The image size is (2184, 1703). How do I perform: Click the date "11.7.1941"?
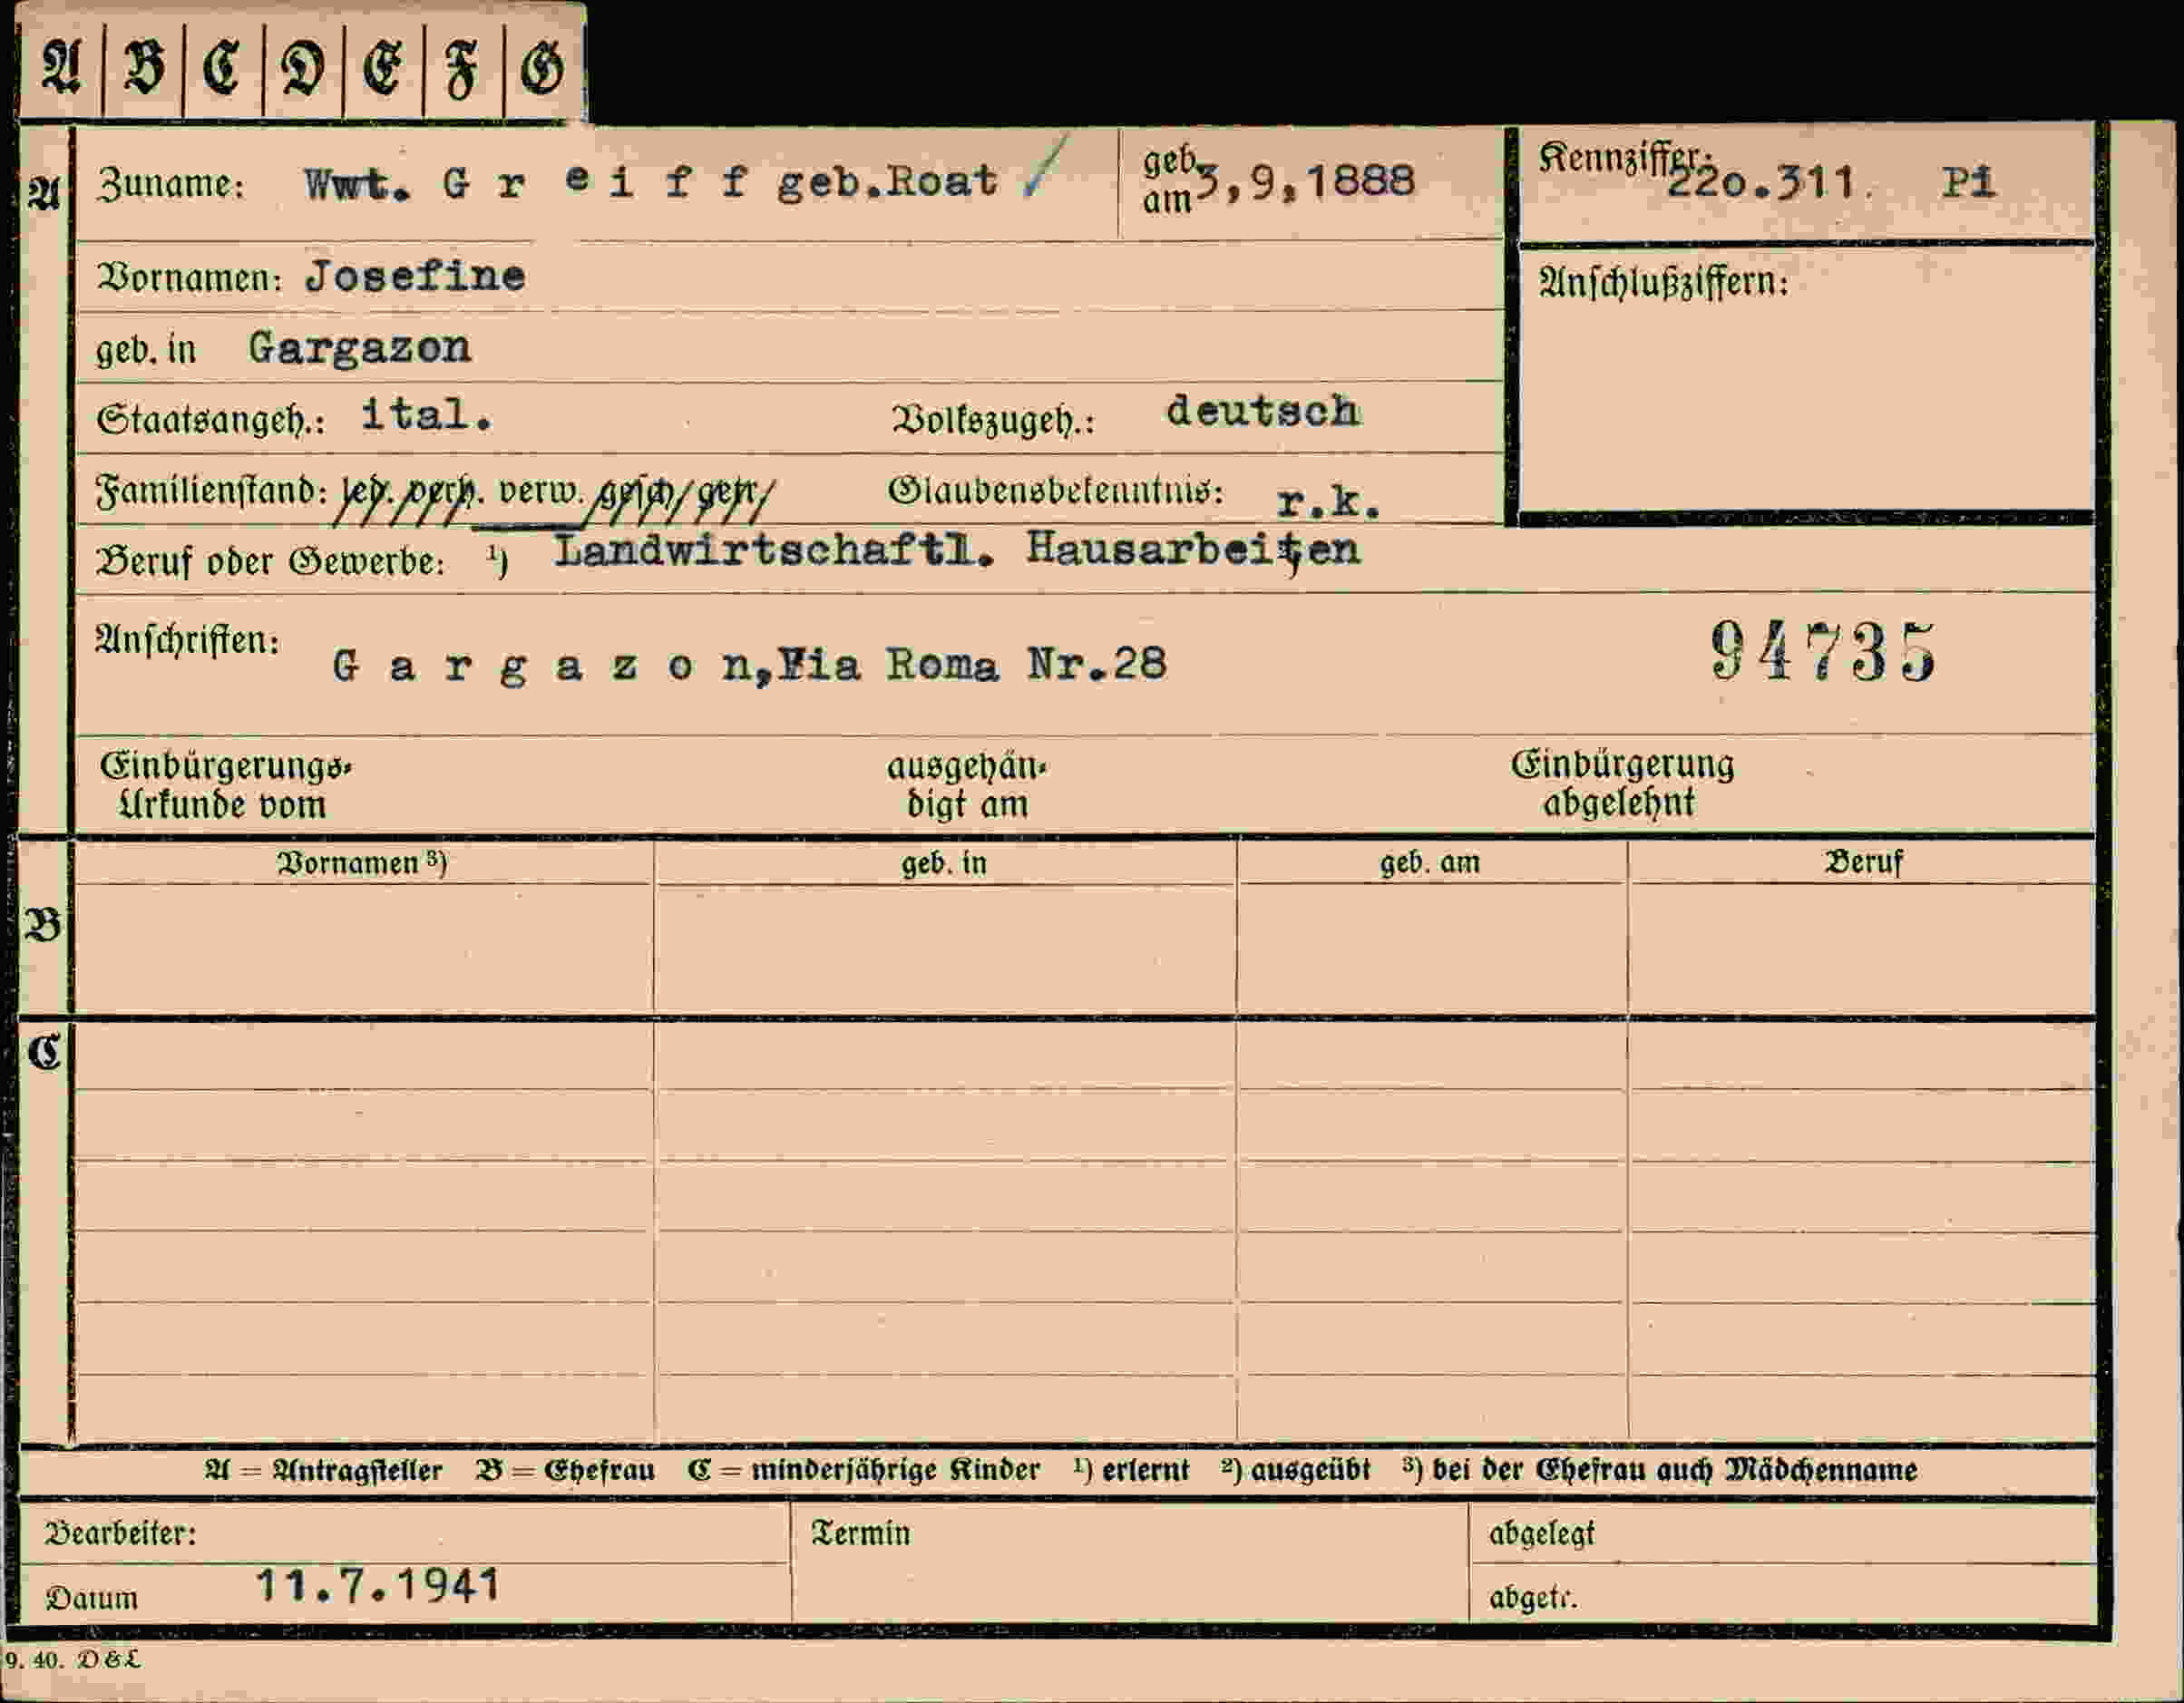378,1585
